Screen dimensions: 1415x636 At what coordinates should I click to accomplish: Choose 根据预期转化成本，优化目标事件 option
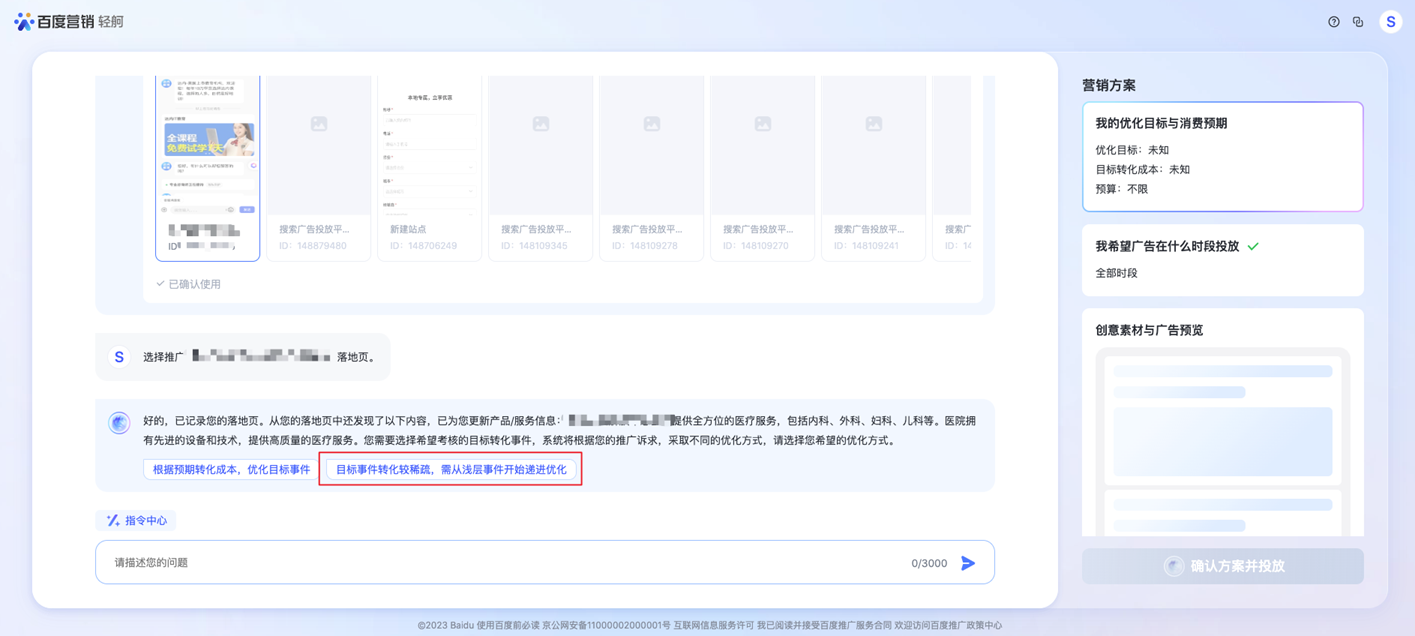click(x=231, y=469)
